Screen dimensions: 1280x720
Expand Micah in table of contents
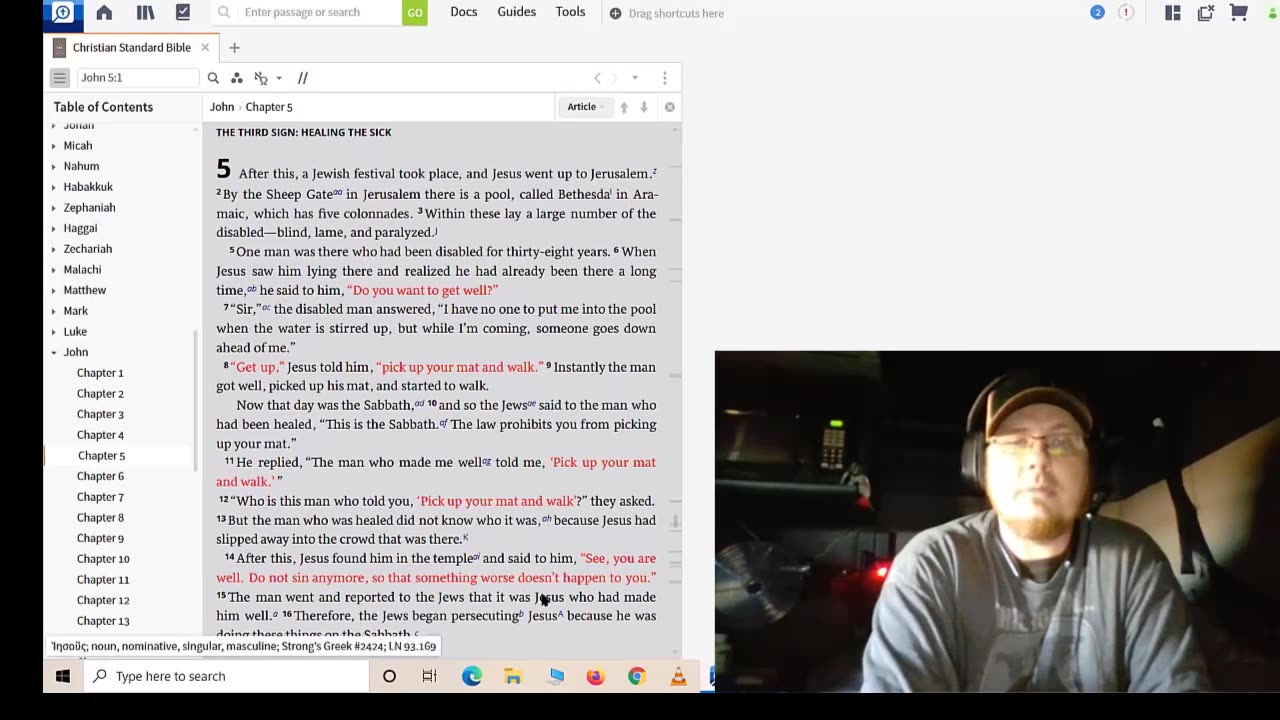(x=54, y=146)
